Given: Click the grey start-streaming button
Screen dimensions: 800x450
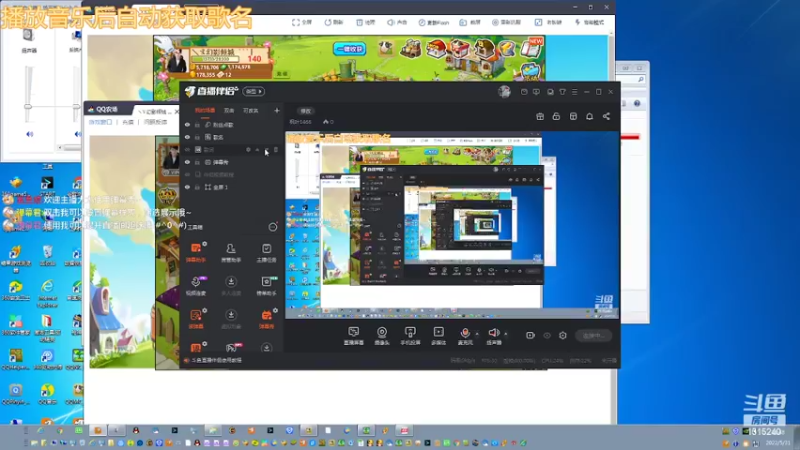Looking at the screenshot, I should pyautogui.click(x=593, y=335).
